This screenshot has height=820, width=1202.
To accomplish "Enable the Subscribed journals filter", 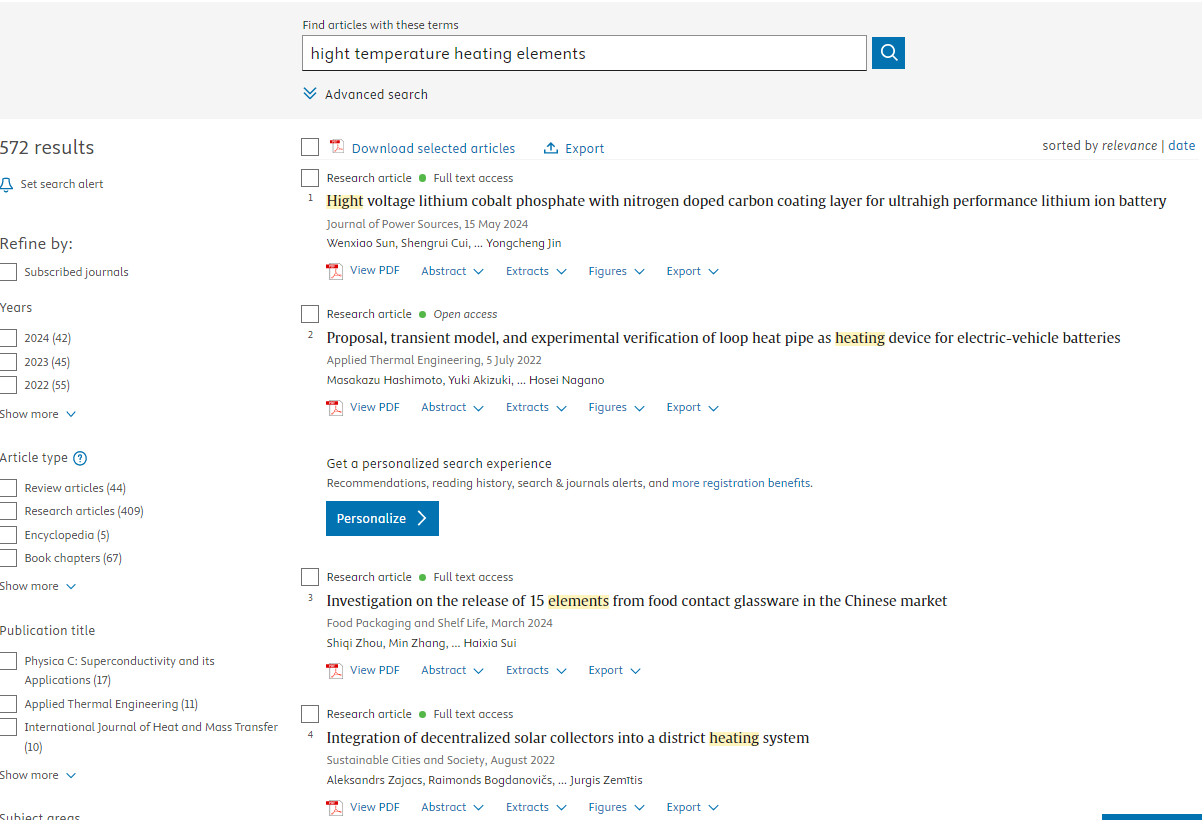I will (8, 272).
